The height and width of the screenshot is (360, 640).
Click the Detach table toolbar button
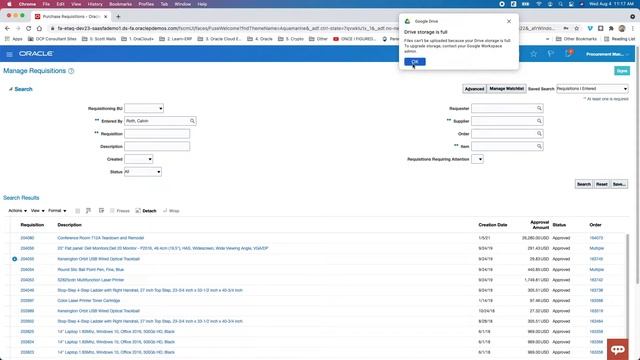[x=146, y=211]
